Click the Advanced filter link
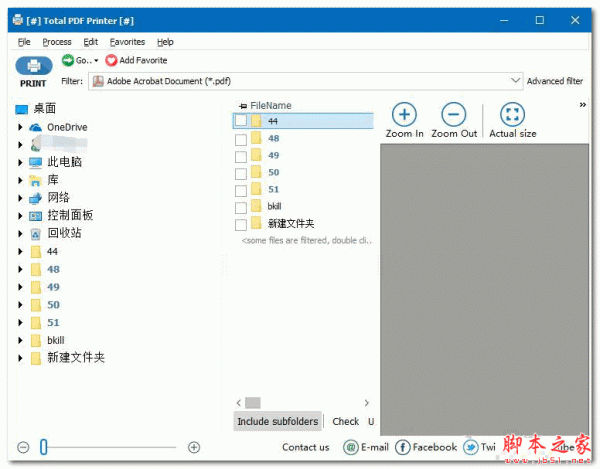 554,81
